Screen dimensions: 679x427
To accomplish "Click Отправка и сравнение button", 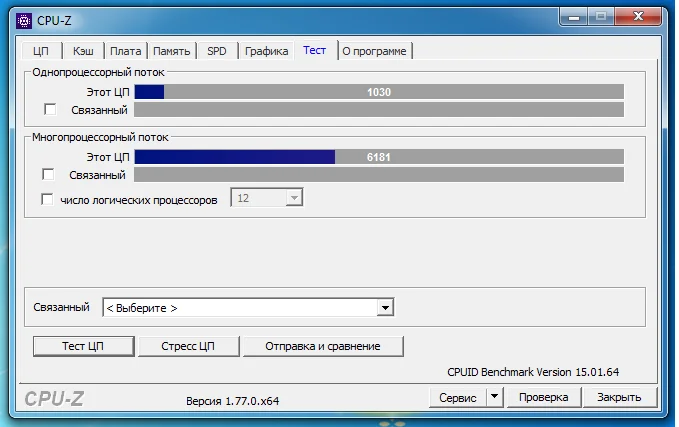I will 323,346.
